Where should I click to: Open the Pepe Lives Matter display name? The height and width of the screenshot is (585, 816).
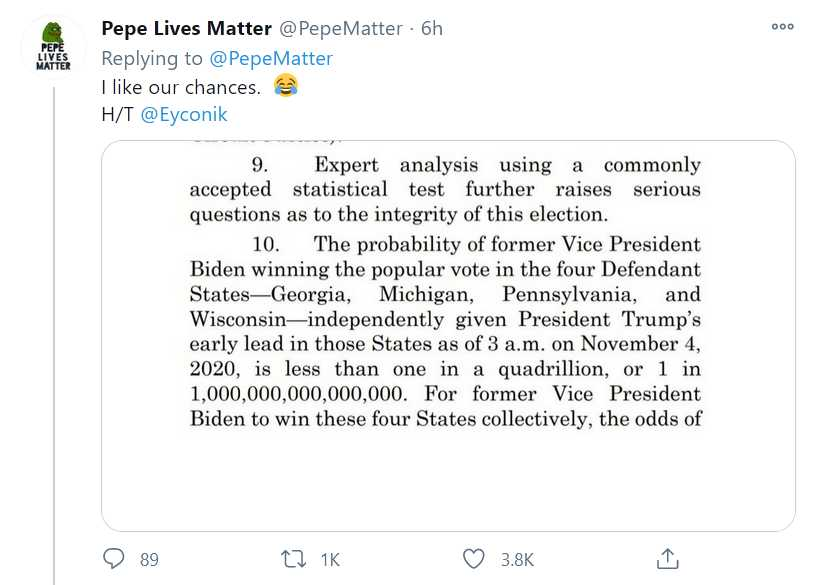pos(186,29)
